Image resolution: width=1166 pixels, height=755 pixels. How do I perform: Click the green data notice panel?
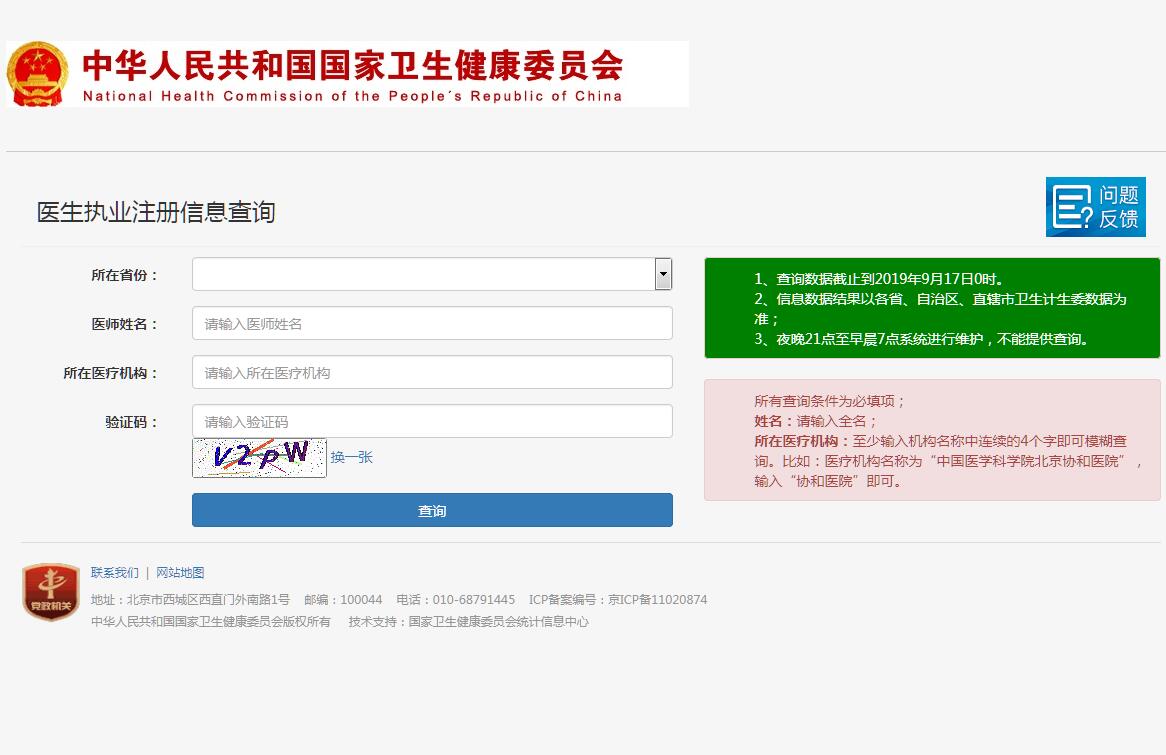[x=932, y=308]
